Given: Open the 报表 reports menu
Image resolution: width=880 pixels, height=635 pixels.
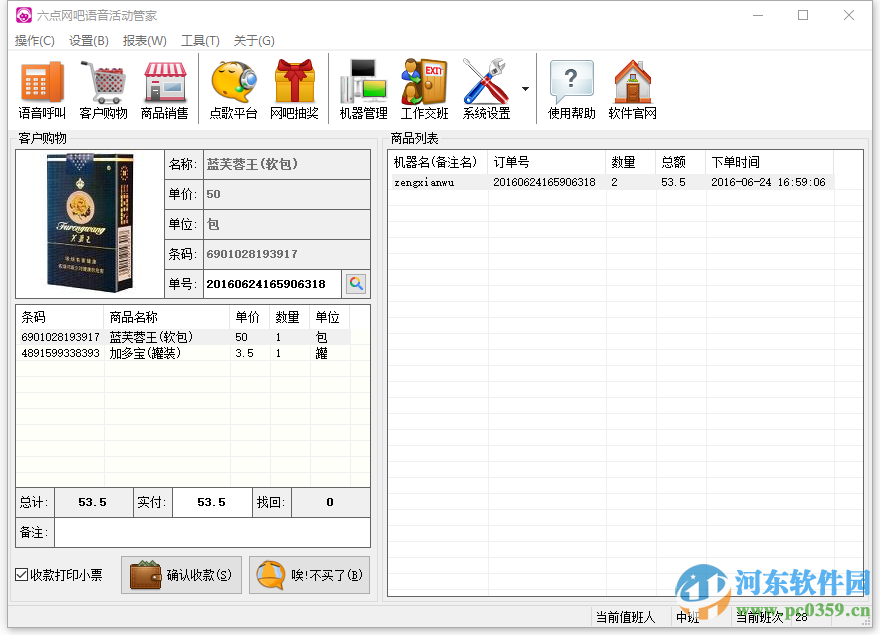Looking at the screenshot, I should point(144,41).
